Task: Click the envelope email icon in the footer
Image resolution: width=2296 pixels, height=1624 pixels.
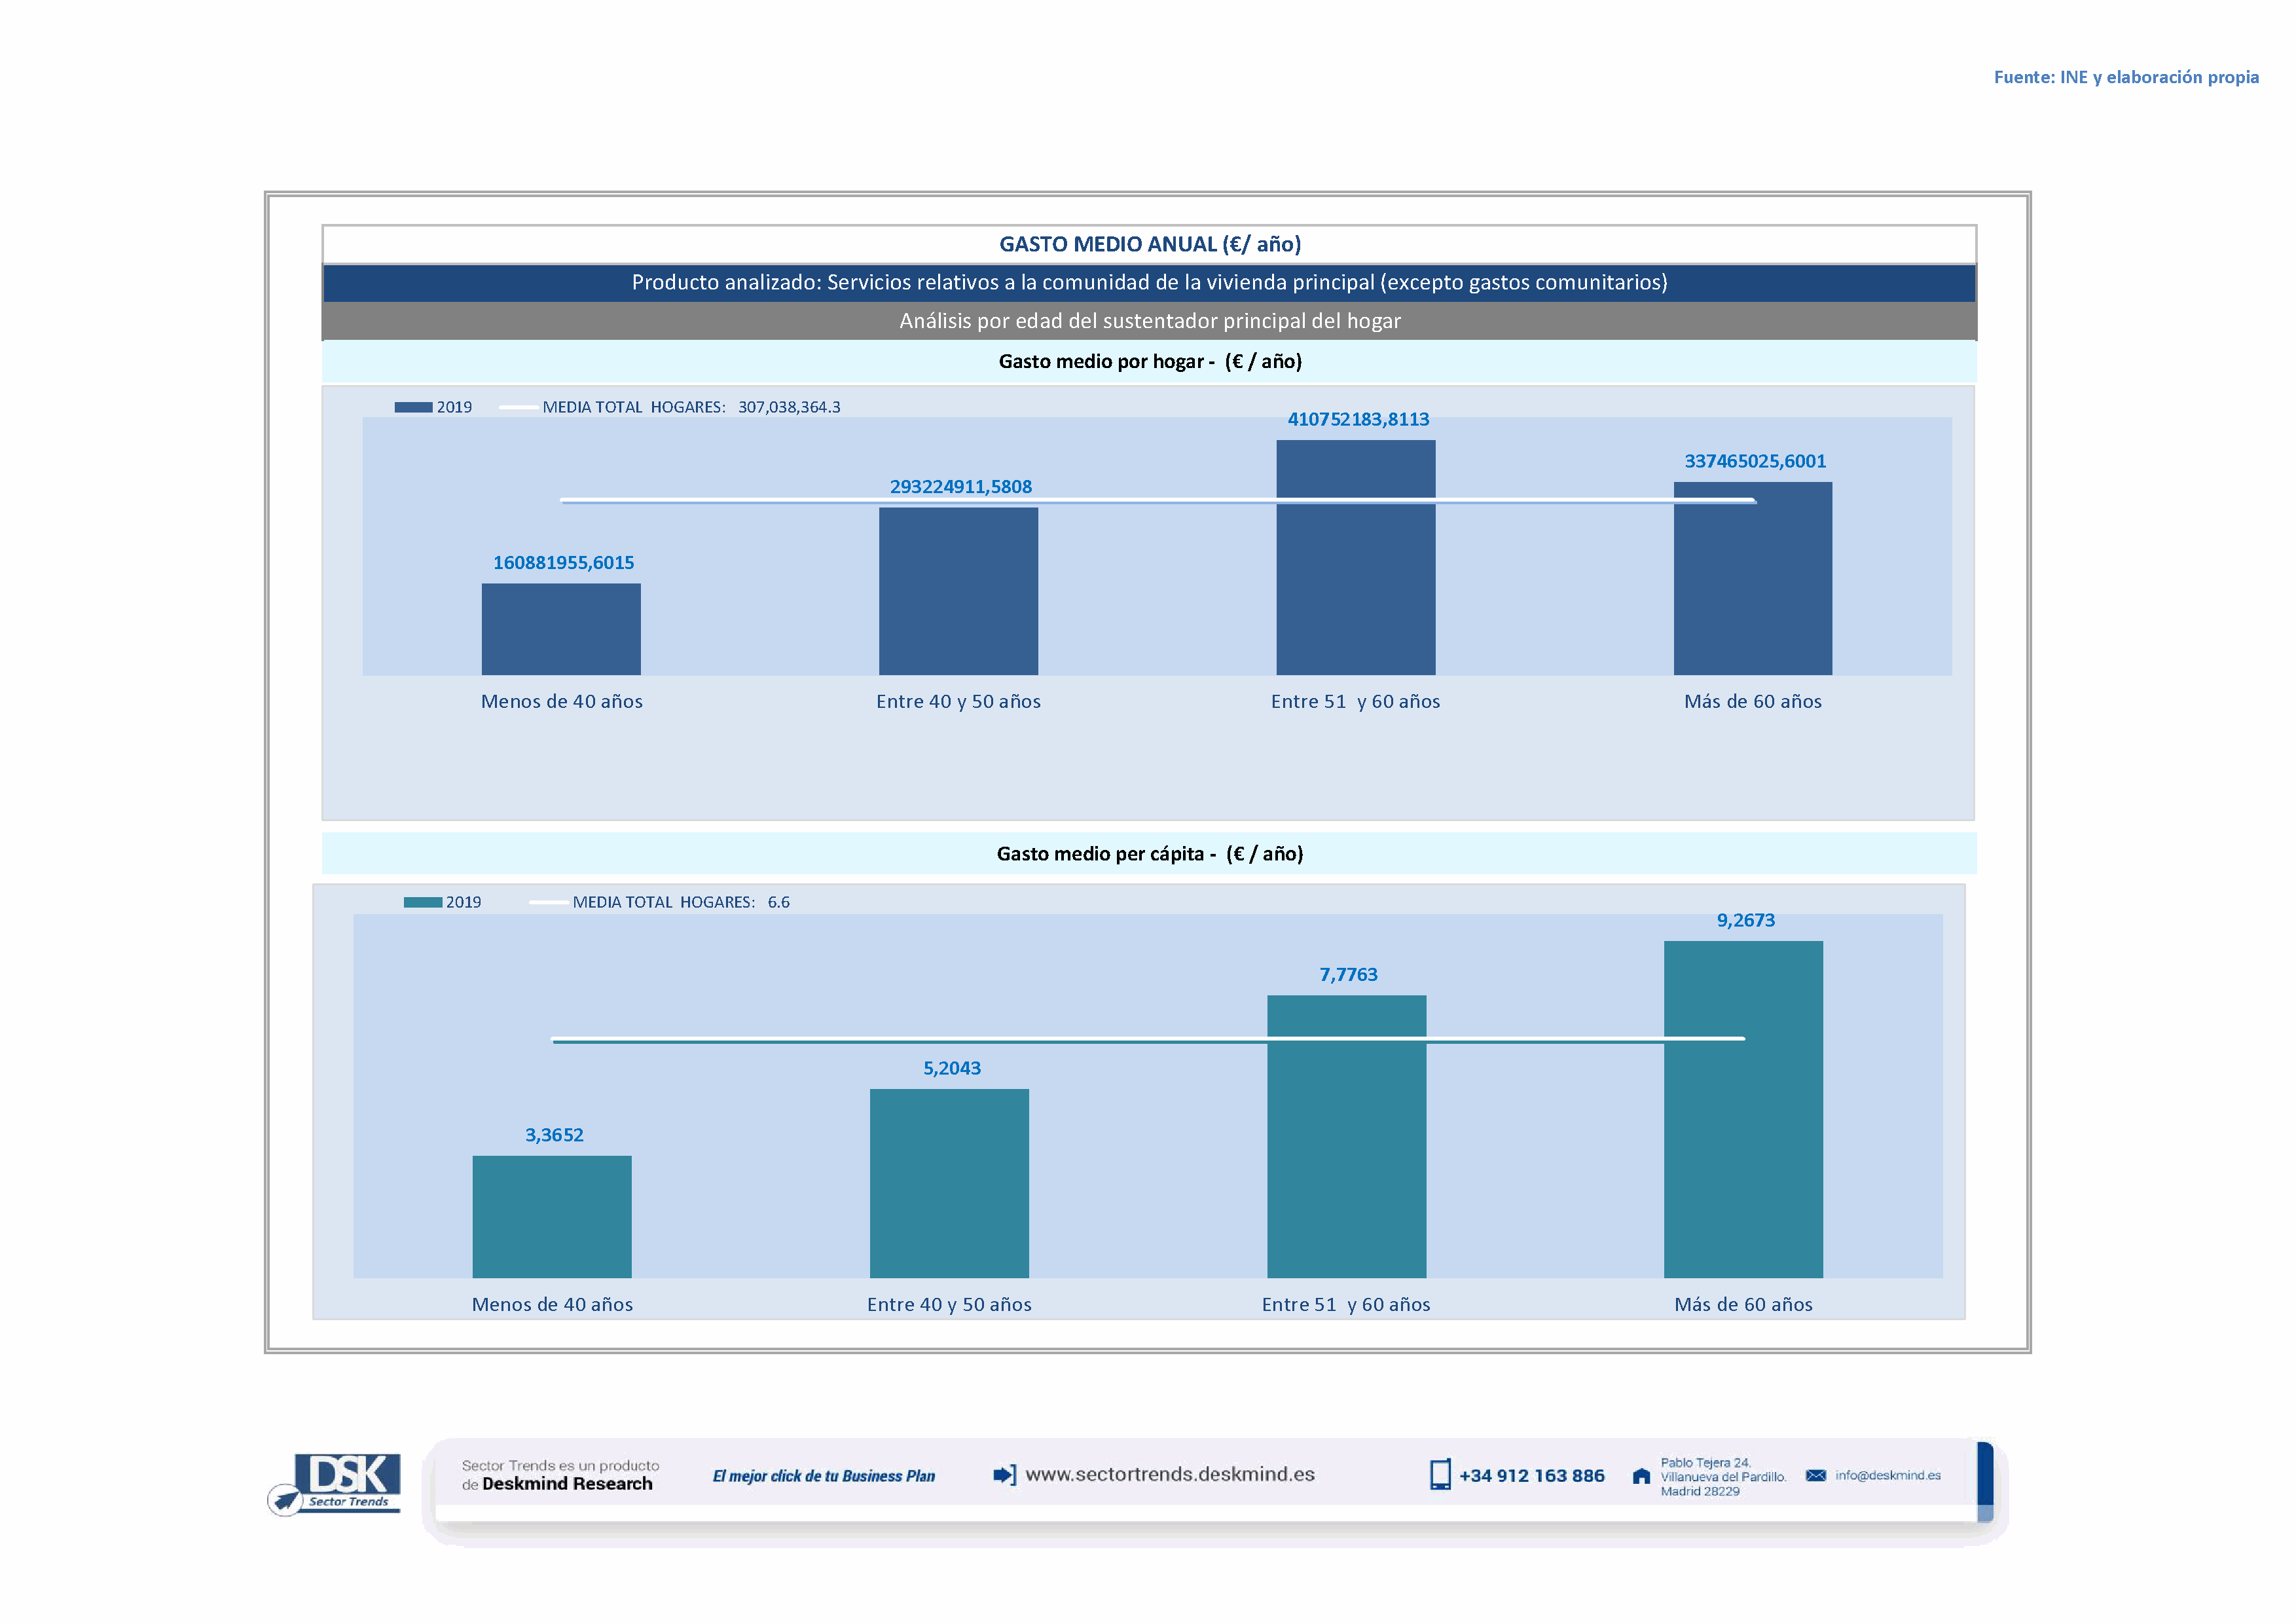Action: point(1816,1476)
